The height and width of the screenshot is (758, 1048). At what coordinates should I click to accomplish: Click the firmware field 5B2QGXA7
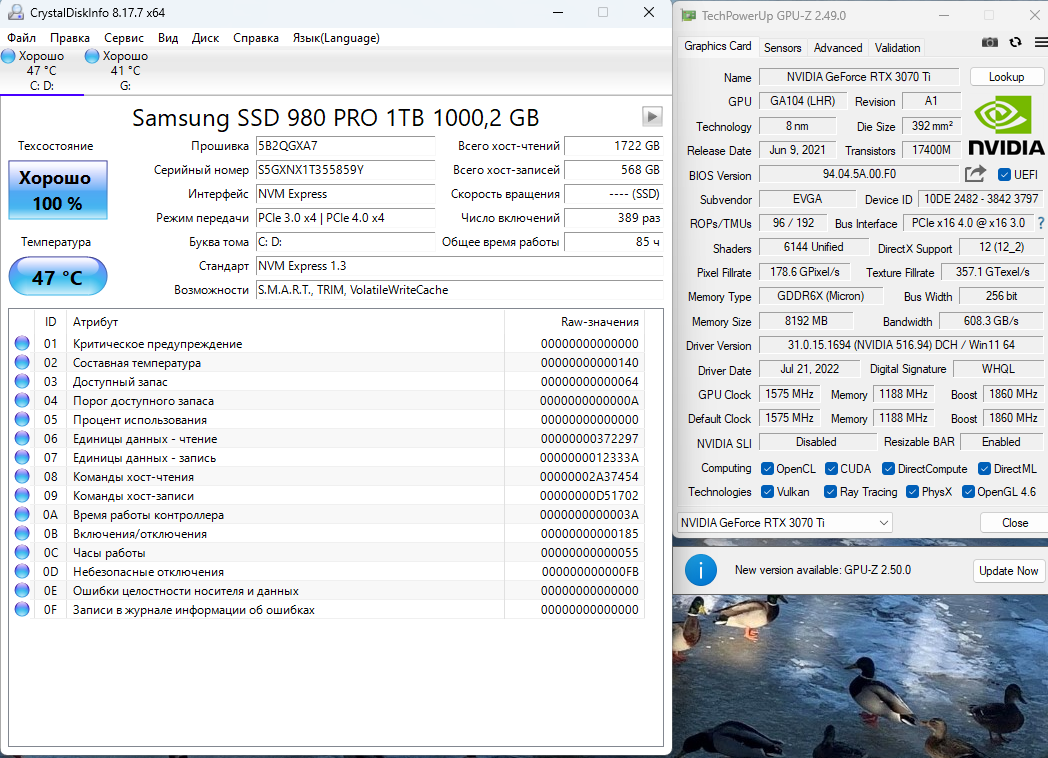[x=346, y=146]
